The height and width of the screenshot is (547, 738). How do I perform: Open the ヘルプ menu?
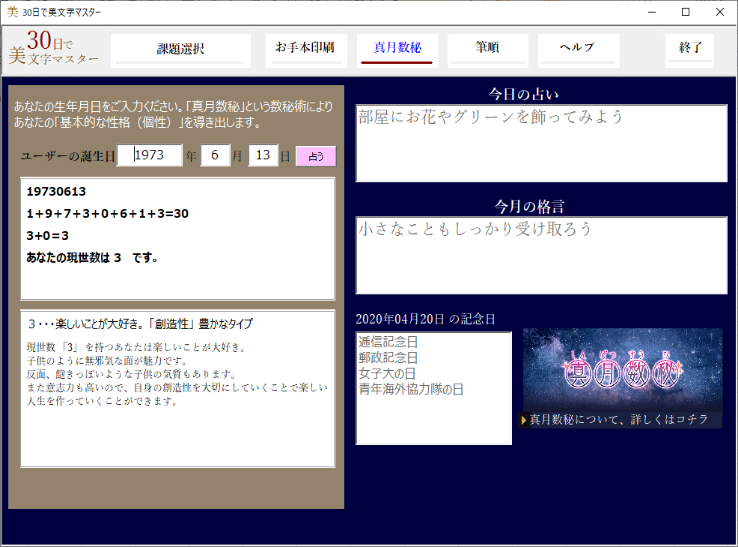click(x=577, y=48)
